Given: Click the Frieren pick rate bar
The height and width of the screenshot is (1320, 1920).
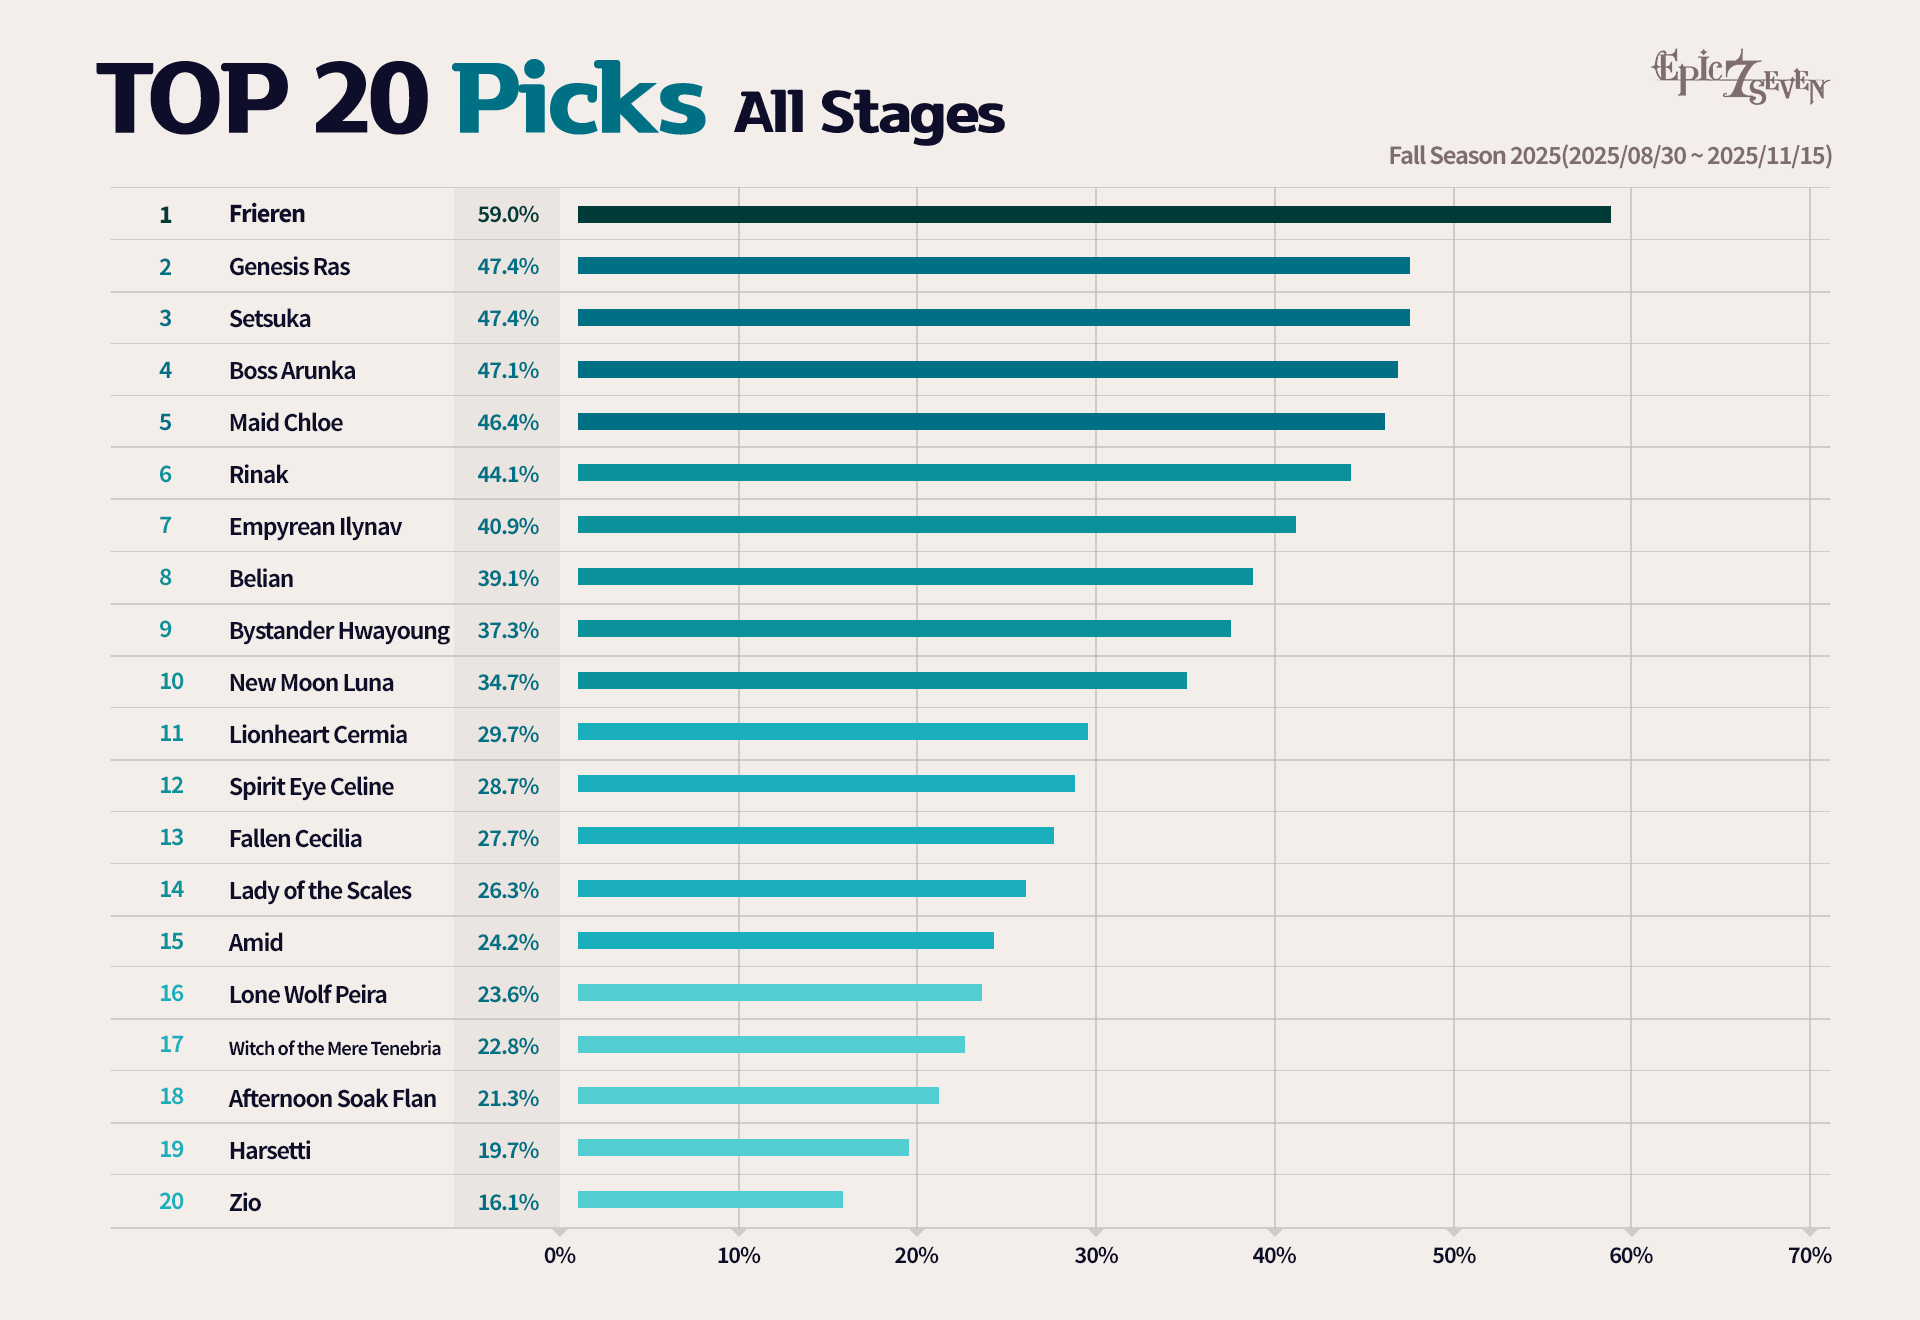Looking at the screenshot, I should pyautogui.click(x=1093, y=215).
